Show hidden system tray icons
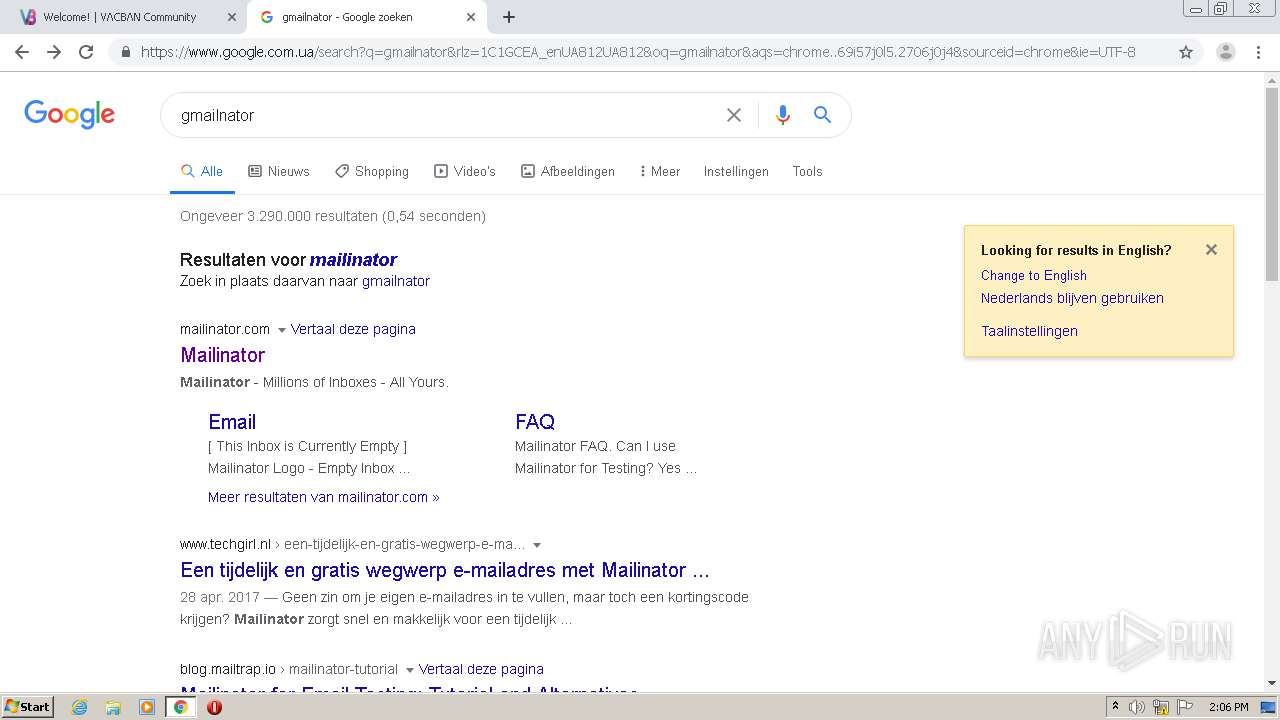Screen dimensions: 1280x720 [1115, 707]
